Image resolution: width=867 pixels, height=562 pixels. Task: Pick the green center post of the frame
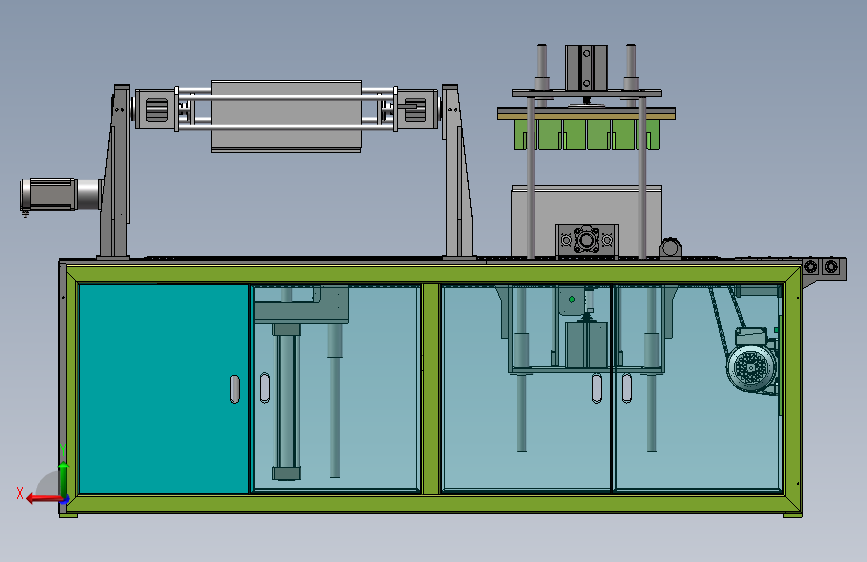tap(431, 388)
